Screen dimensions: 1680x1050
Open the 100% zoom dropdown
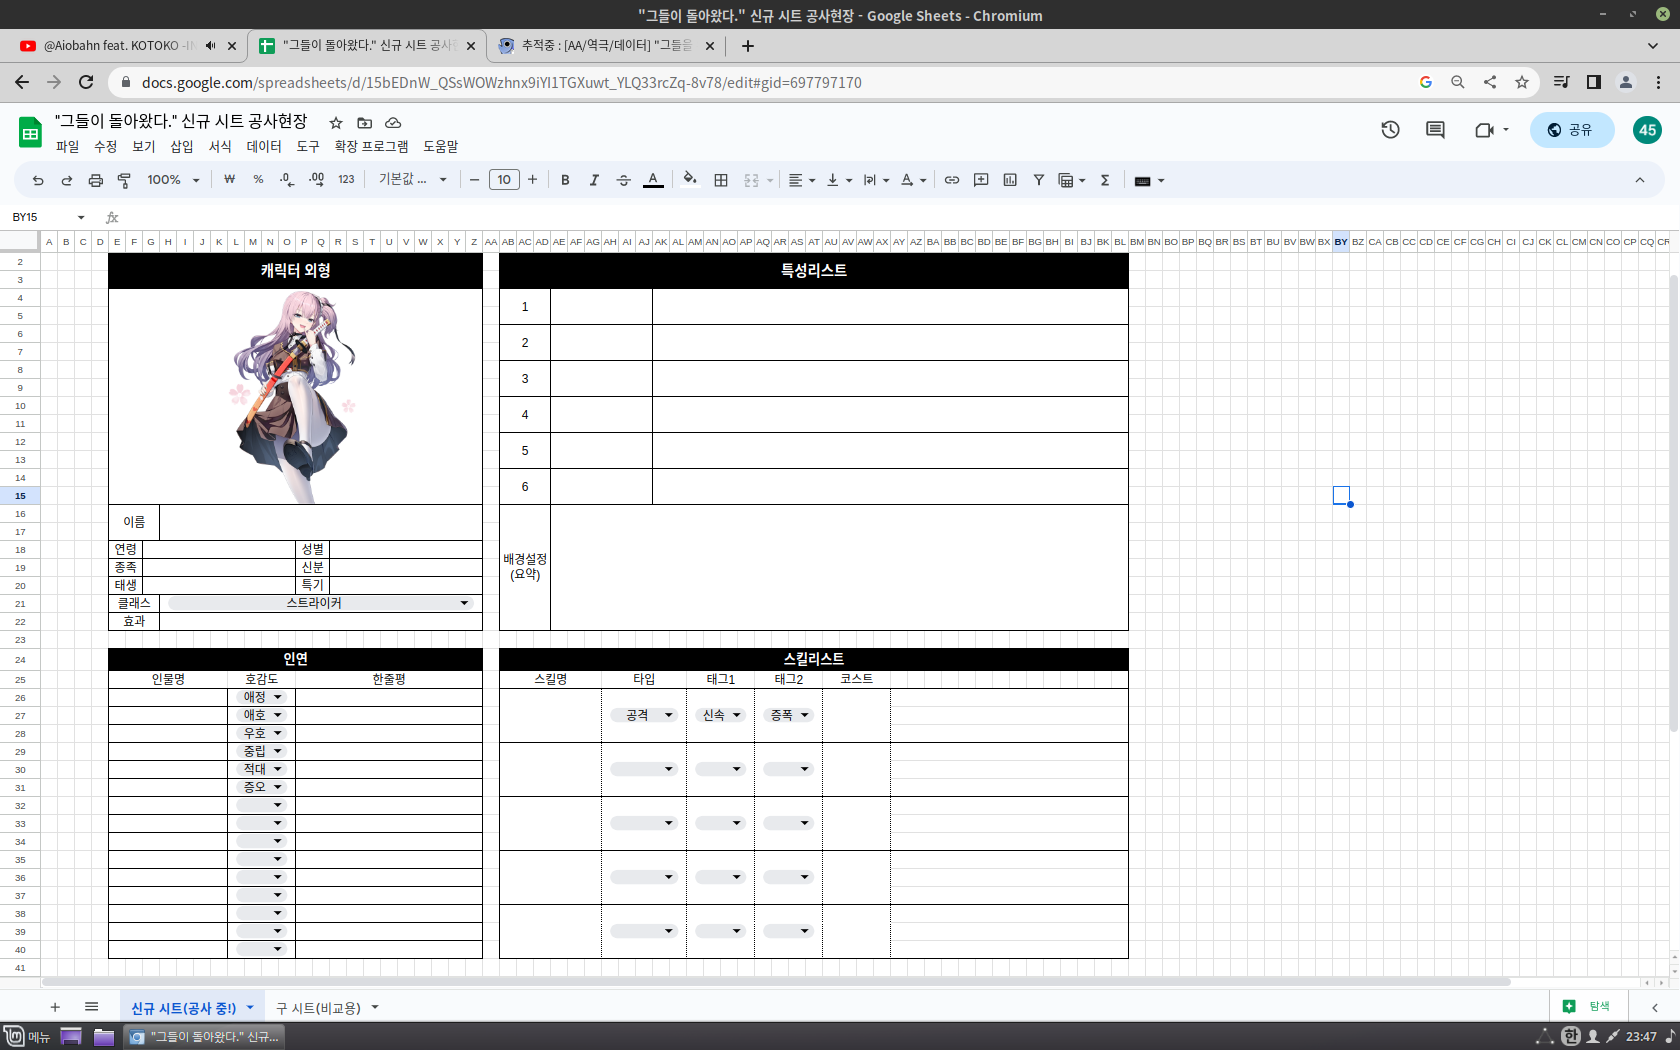(173, 180)
